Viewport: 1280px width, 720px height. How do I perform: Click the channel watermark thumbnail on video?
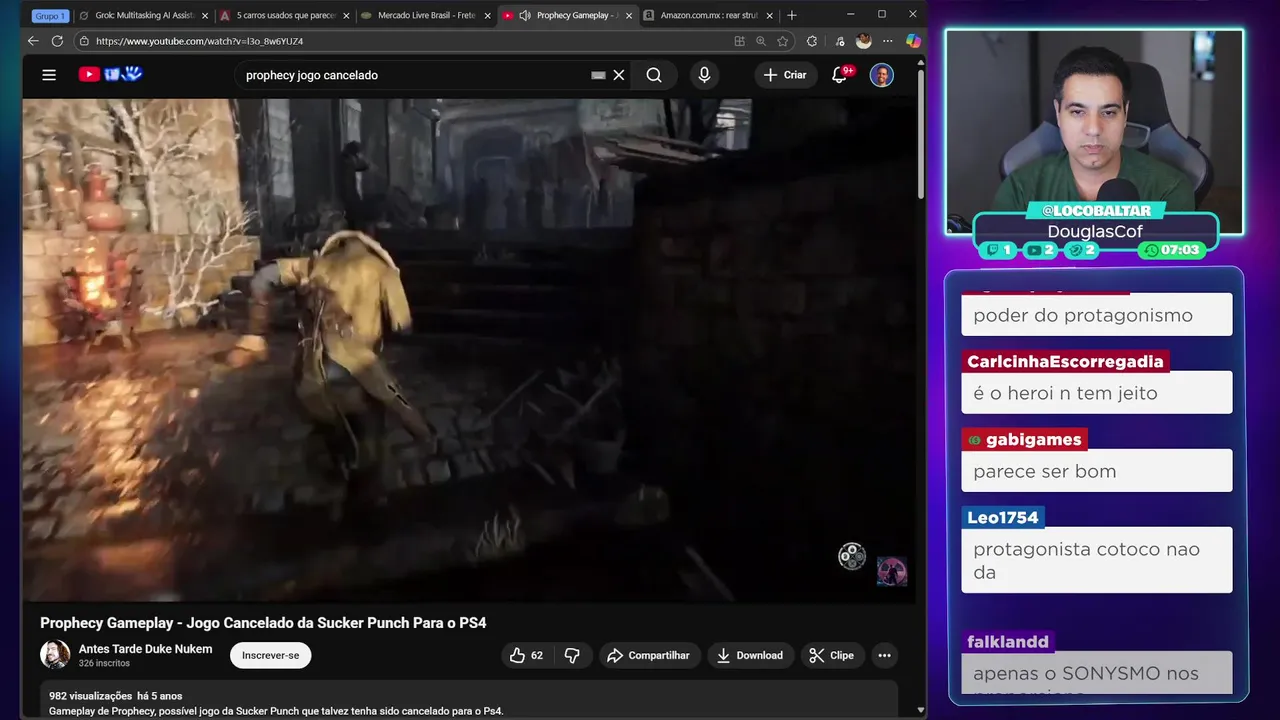tap(892, 571)
